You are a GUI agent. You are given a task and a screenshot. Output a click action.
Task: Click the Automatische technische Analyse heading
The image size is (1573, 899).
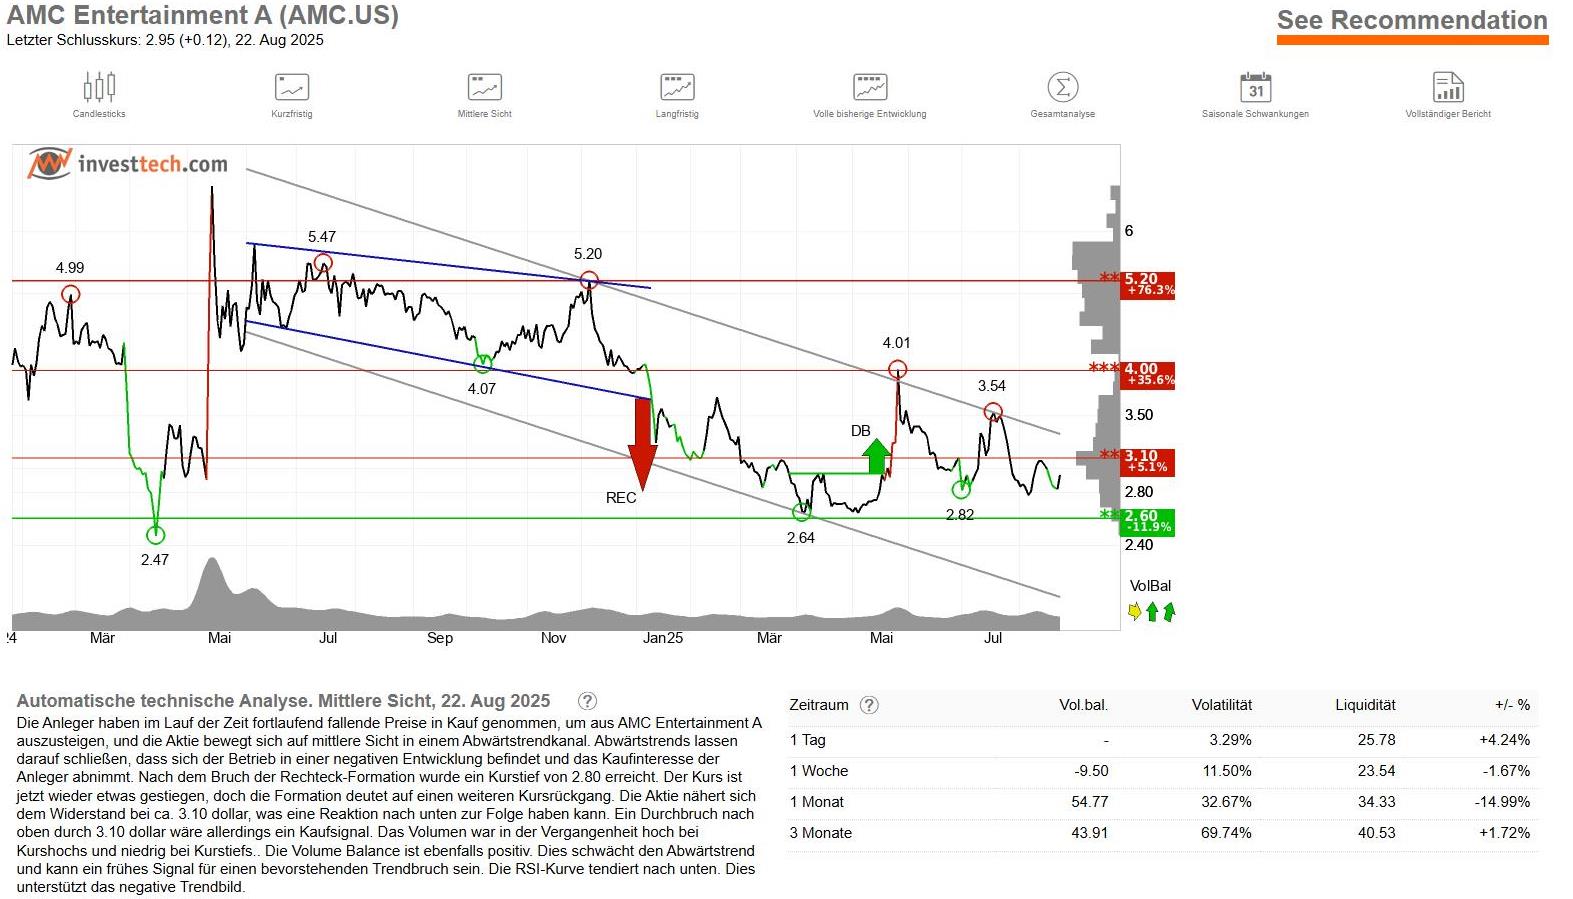tap(283, 701)
